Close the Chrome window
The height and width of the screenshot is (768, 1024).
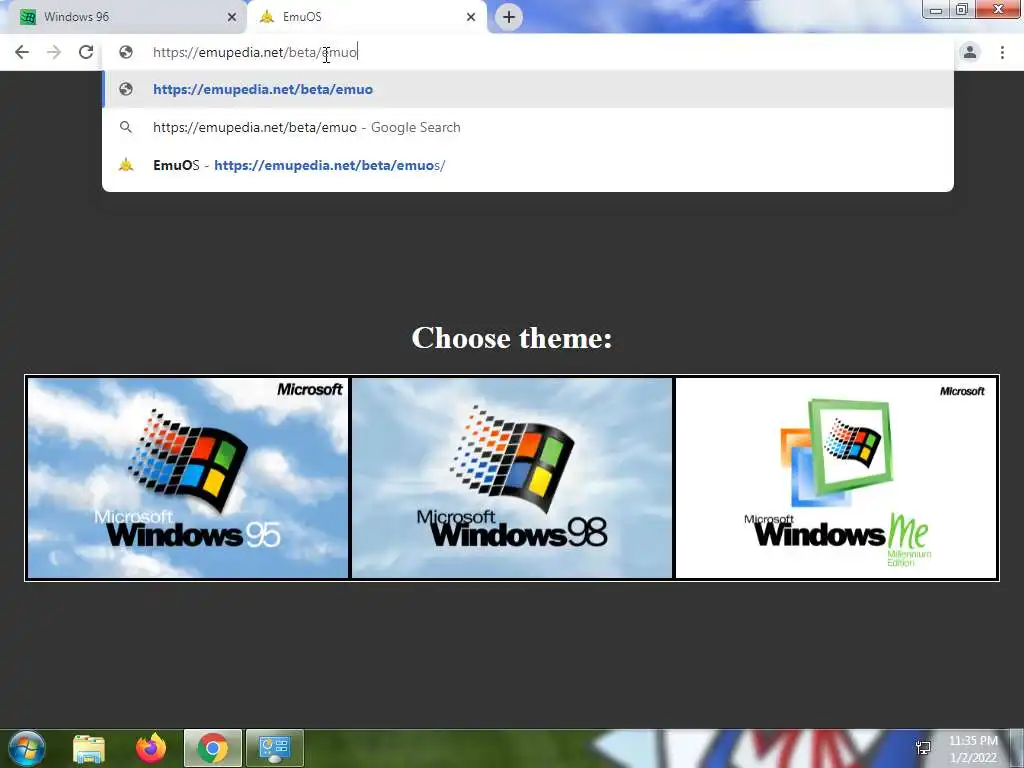coord(999,9)
